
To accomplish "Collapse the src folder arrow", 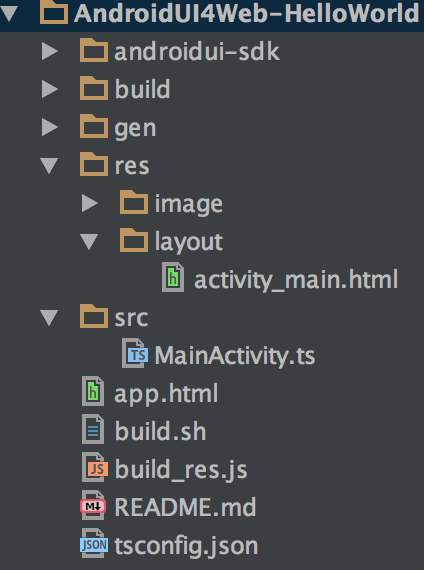I will (49, 318).
